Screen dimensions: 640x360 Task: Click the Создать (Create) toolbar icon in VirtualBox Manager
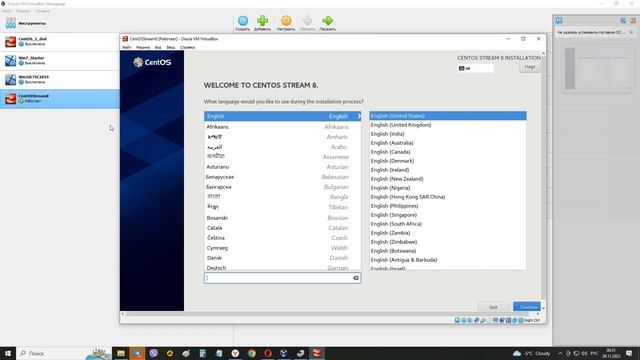[242, 23]
